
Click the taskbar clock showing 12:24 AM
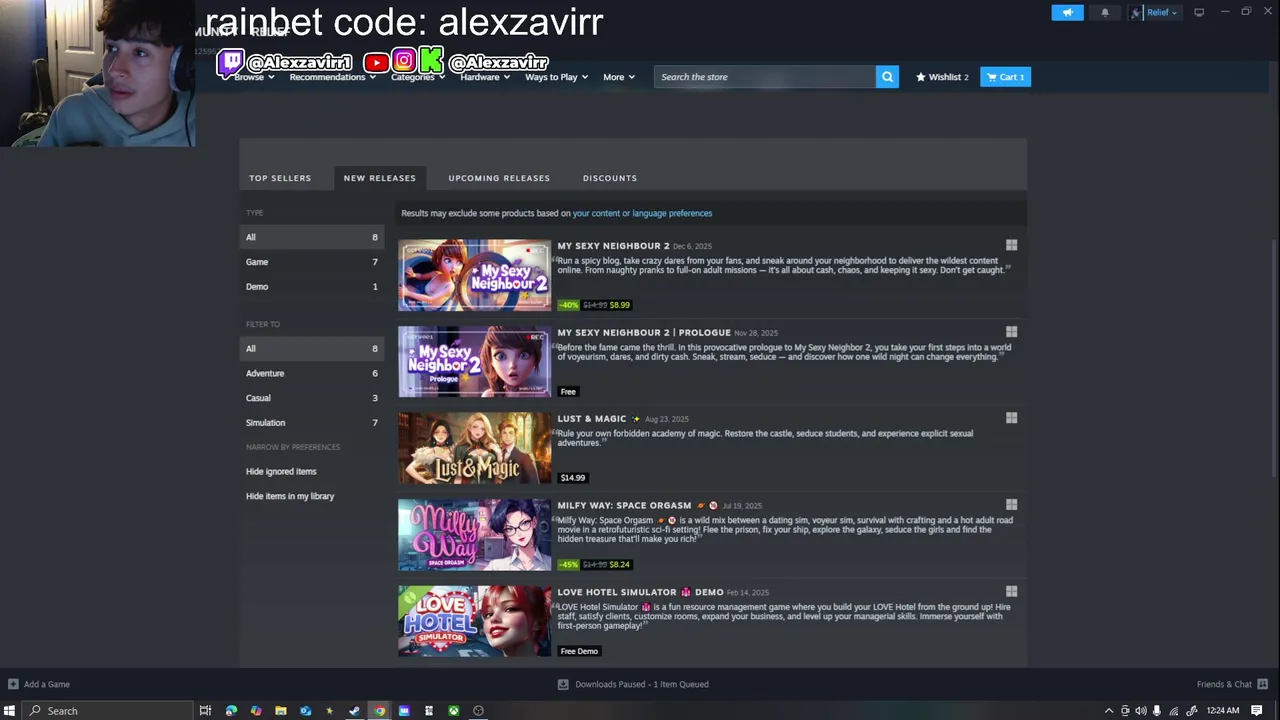click(x=1223, y=711)
